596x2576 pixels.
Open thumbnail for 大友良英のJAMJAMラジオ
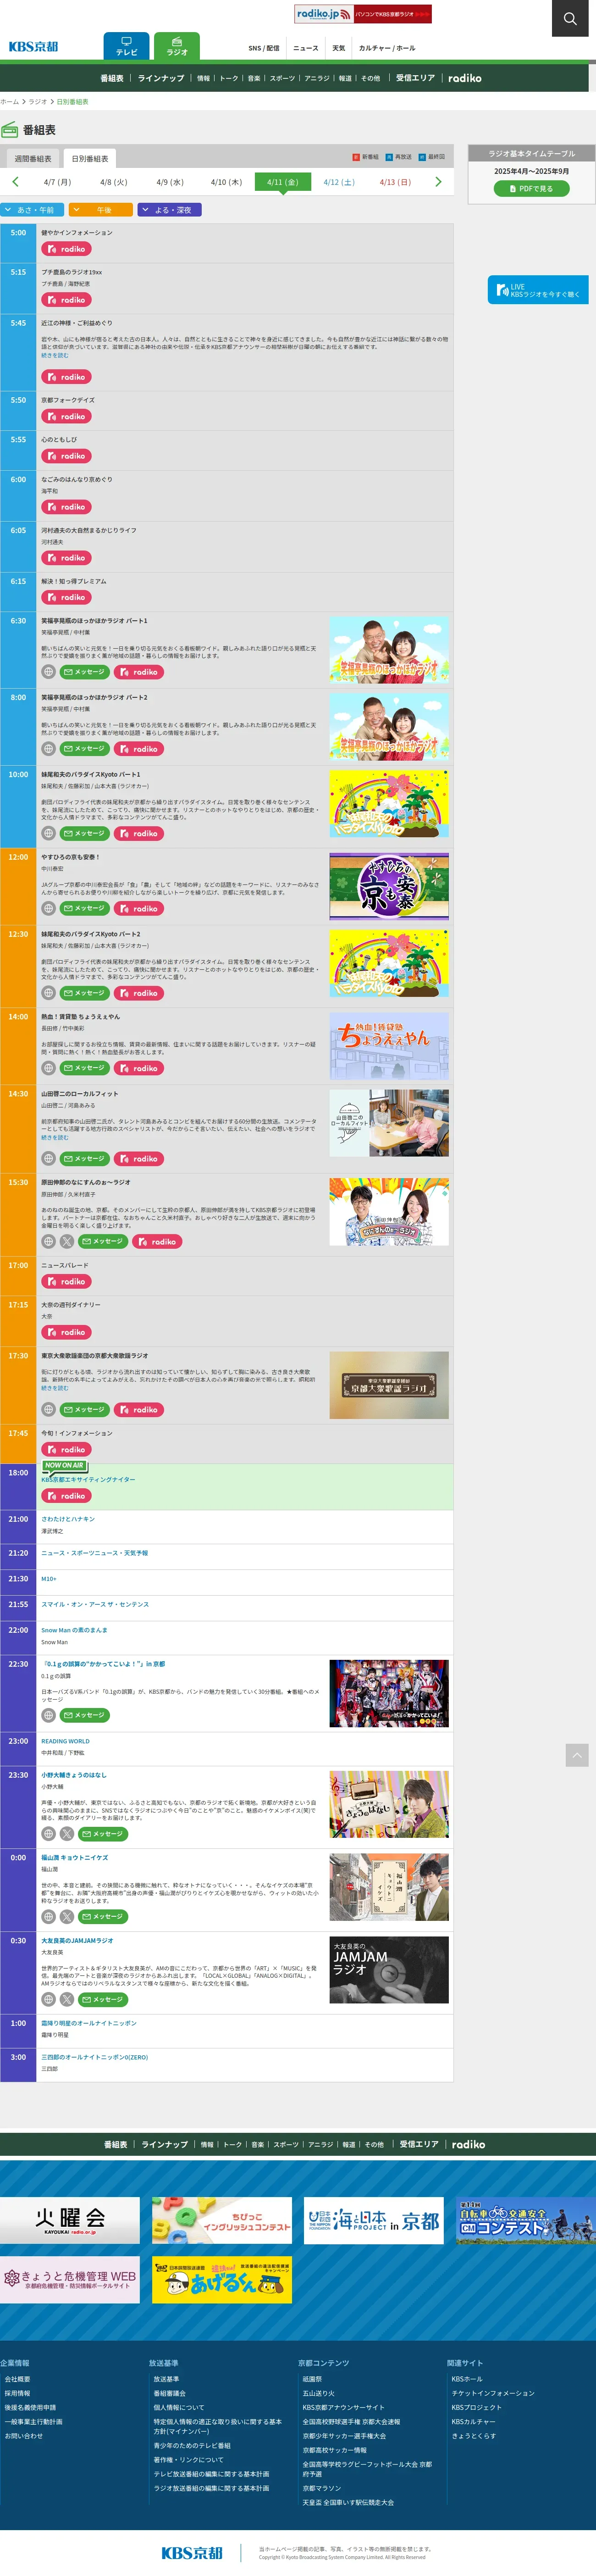(389, 1970)
